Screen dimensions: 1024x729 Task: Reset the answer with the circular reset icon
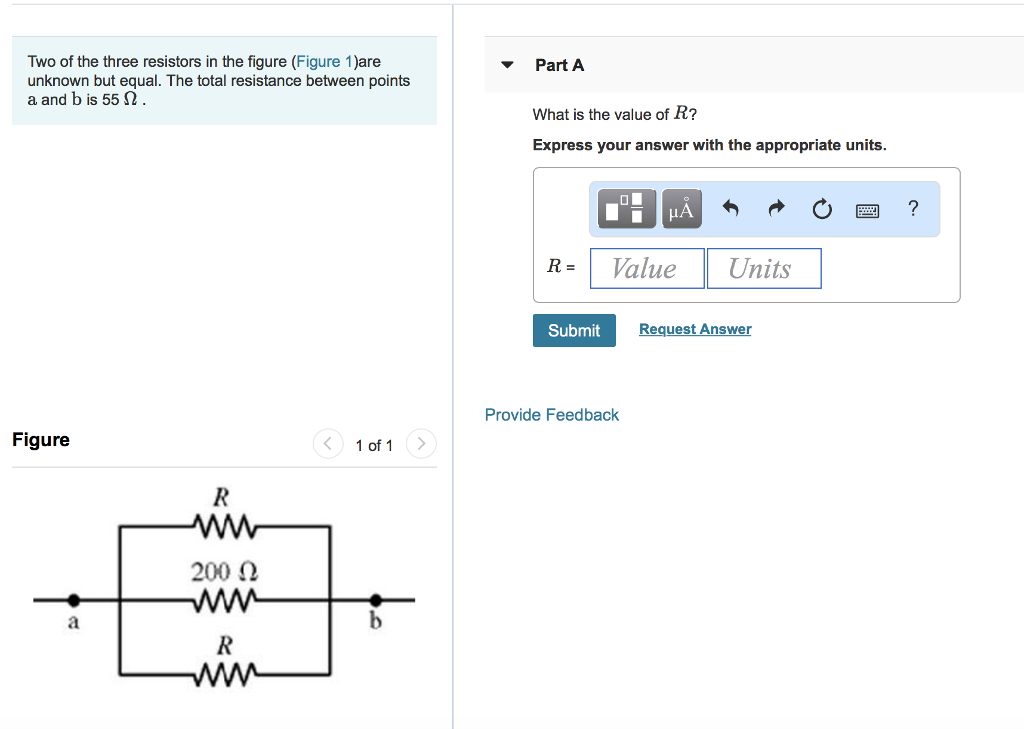click(x=821, y=209)
